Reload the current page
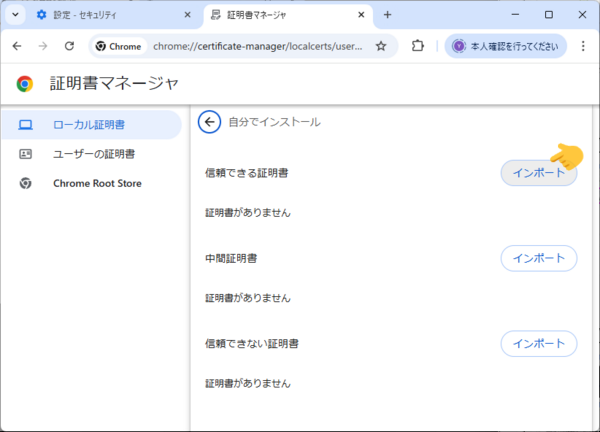 coord(69,46)
